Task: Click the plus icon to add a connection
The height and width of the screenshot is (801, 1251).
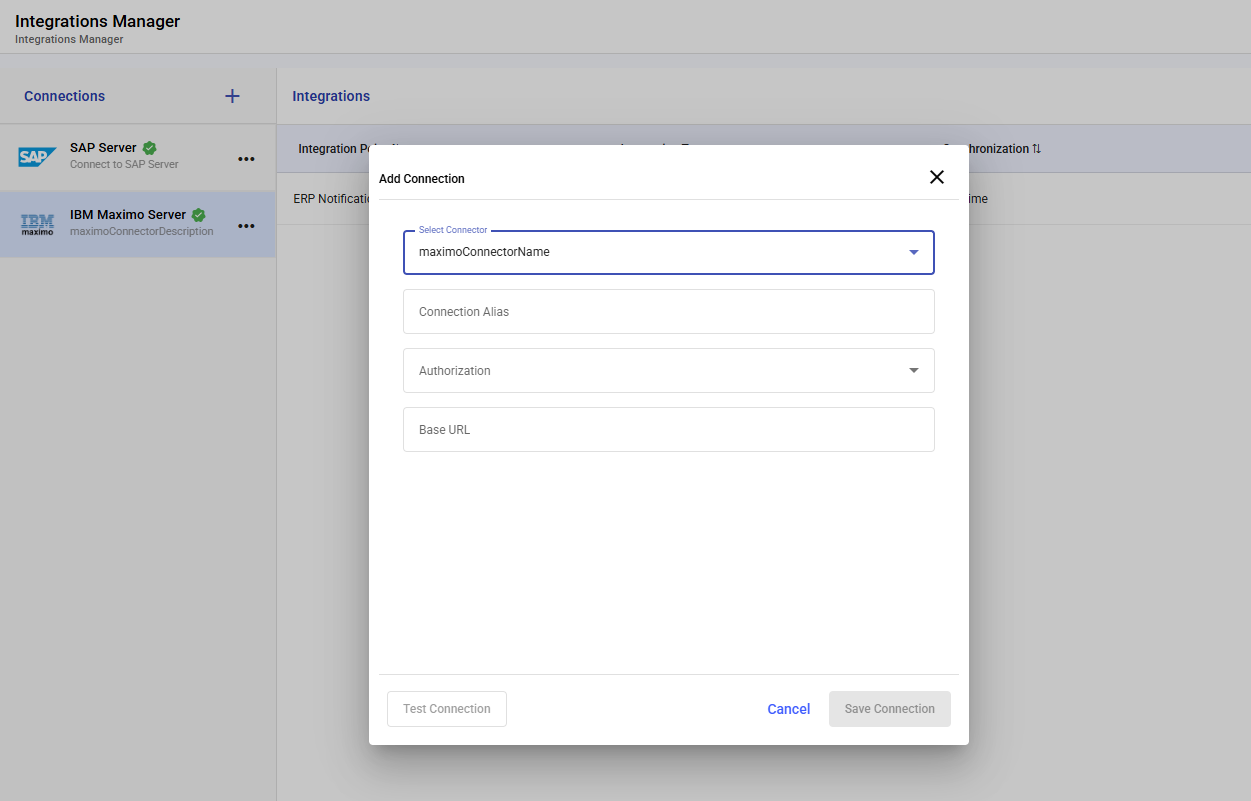Action: 232,96
